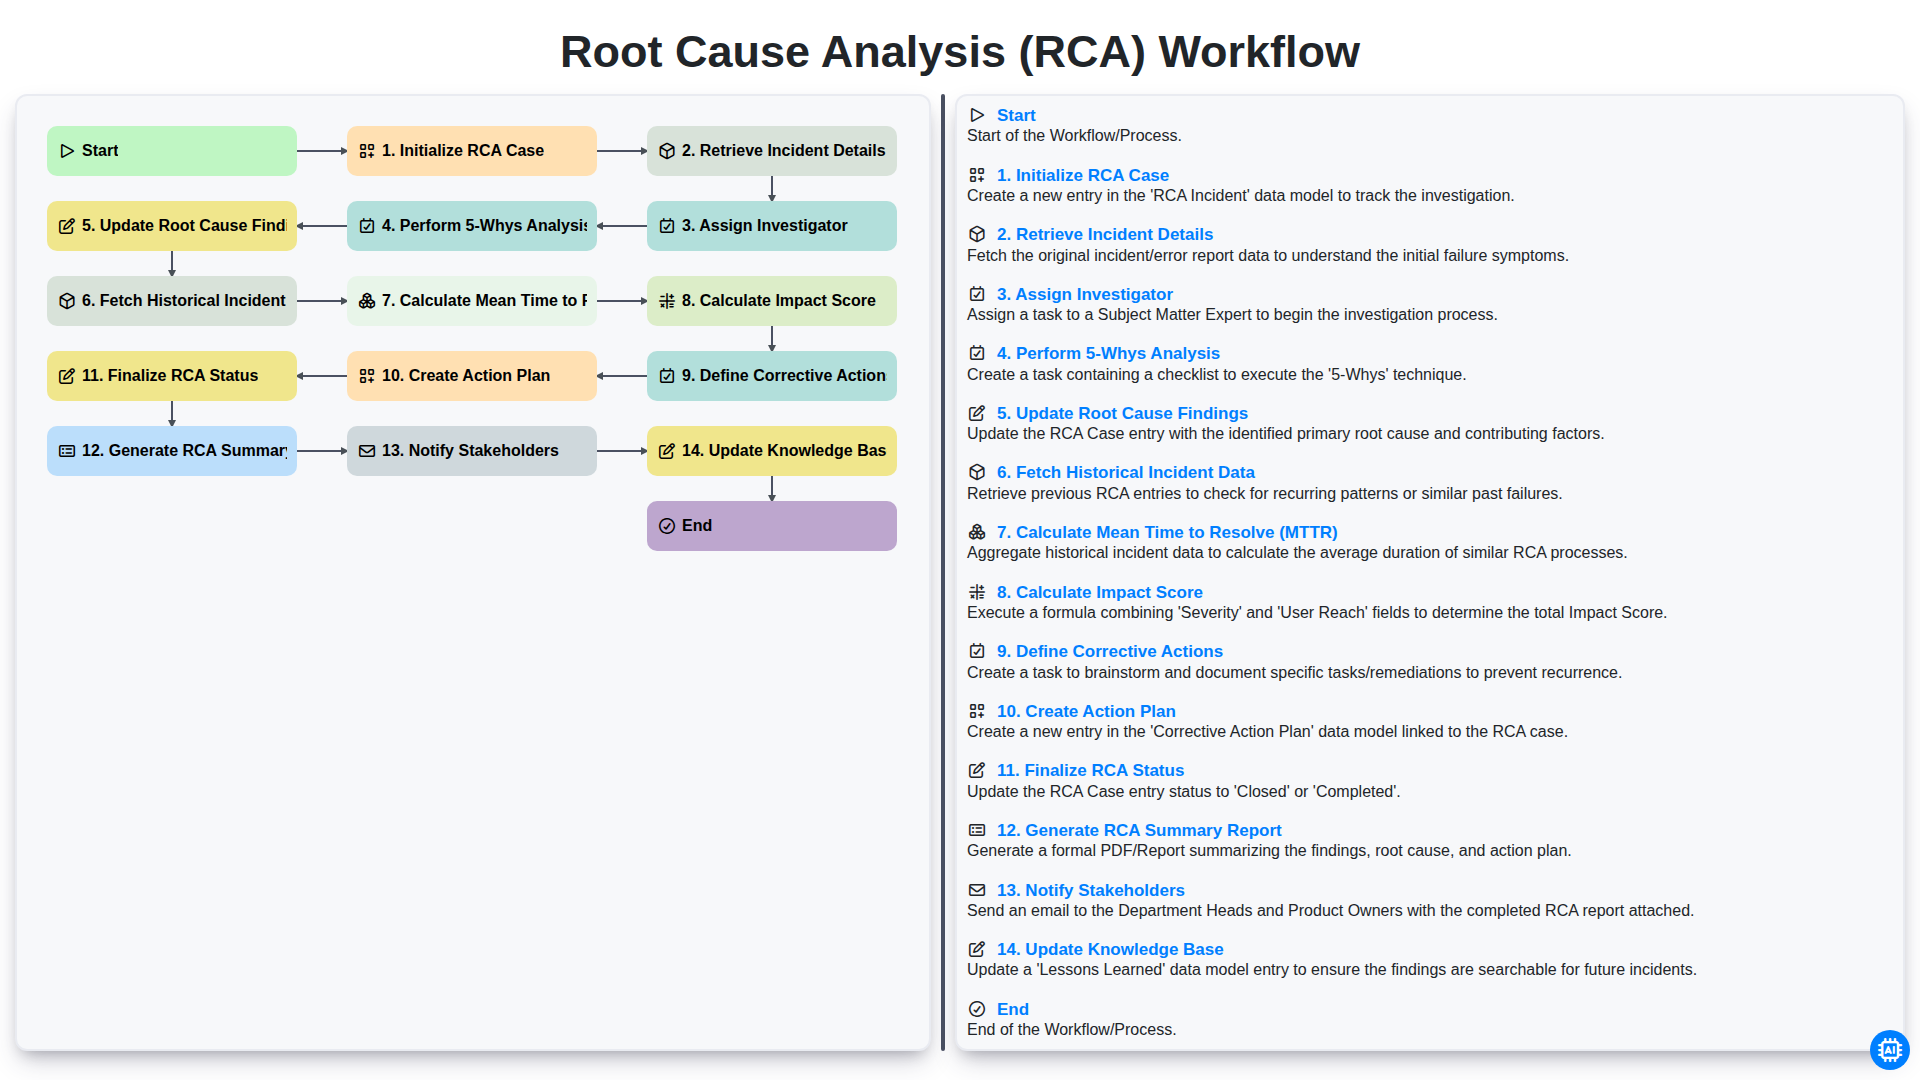Screen dimensions: 1920x1080
Task: Click the check-circle icon in the End node
Action: point(667,526)
